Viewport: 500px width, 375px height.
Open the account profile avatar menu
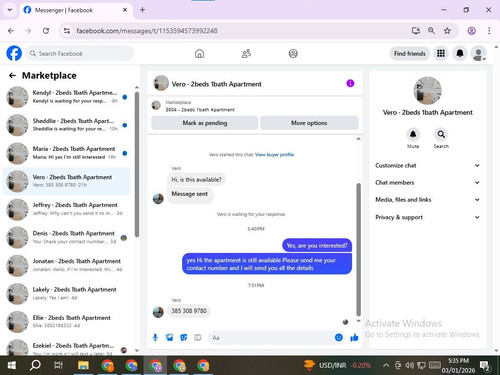point(479,53)
